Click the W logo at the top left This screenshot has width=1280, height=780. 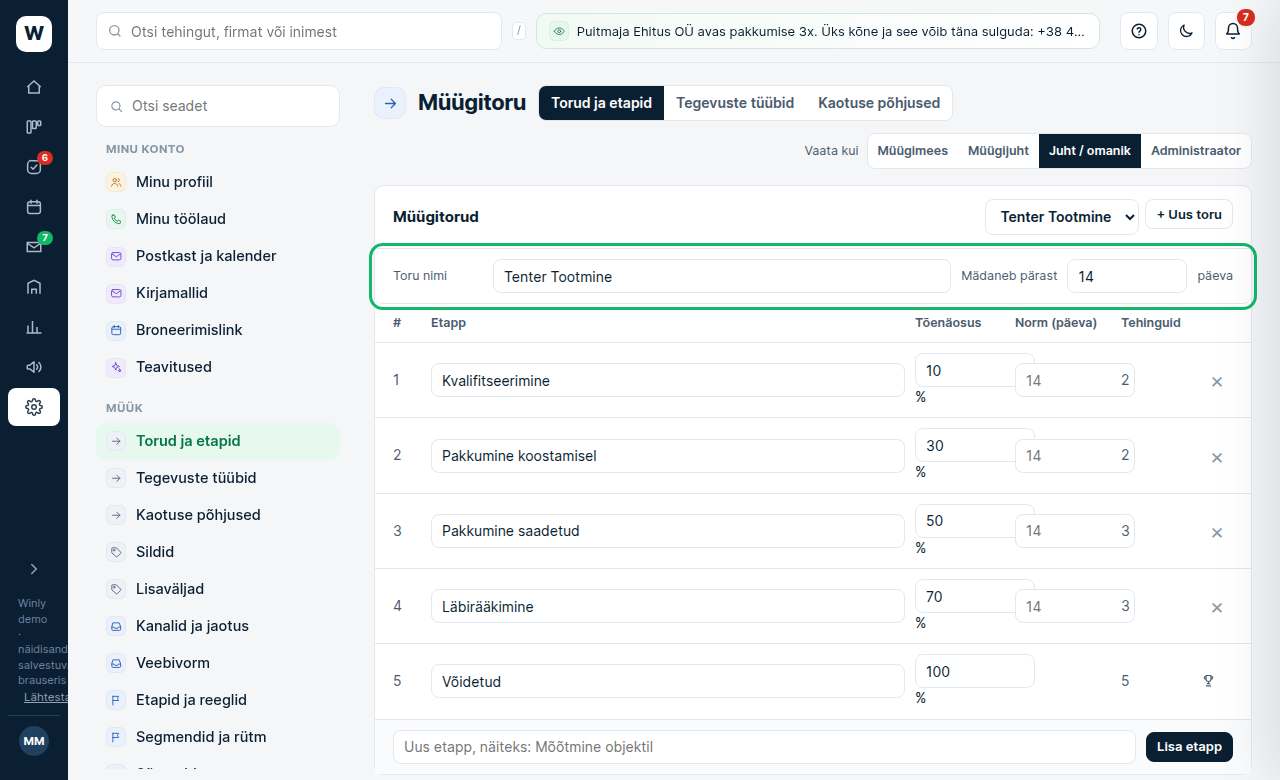(x=34, y=34)
